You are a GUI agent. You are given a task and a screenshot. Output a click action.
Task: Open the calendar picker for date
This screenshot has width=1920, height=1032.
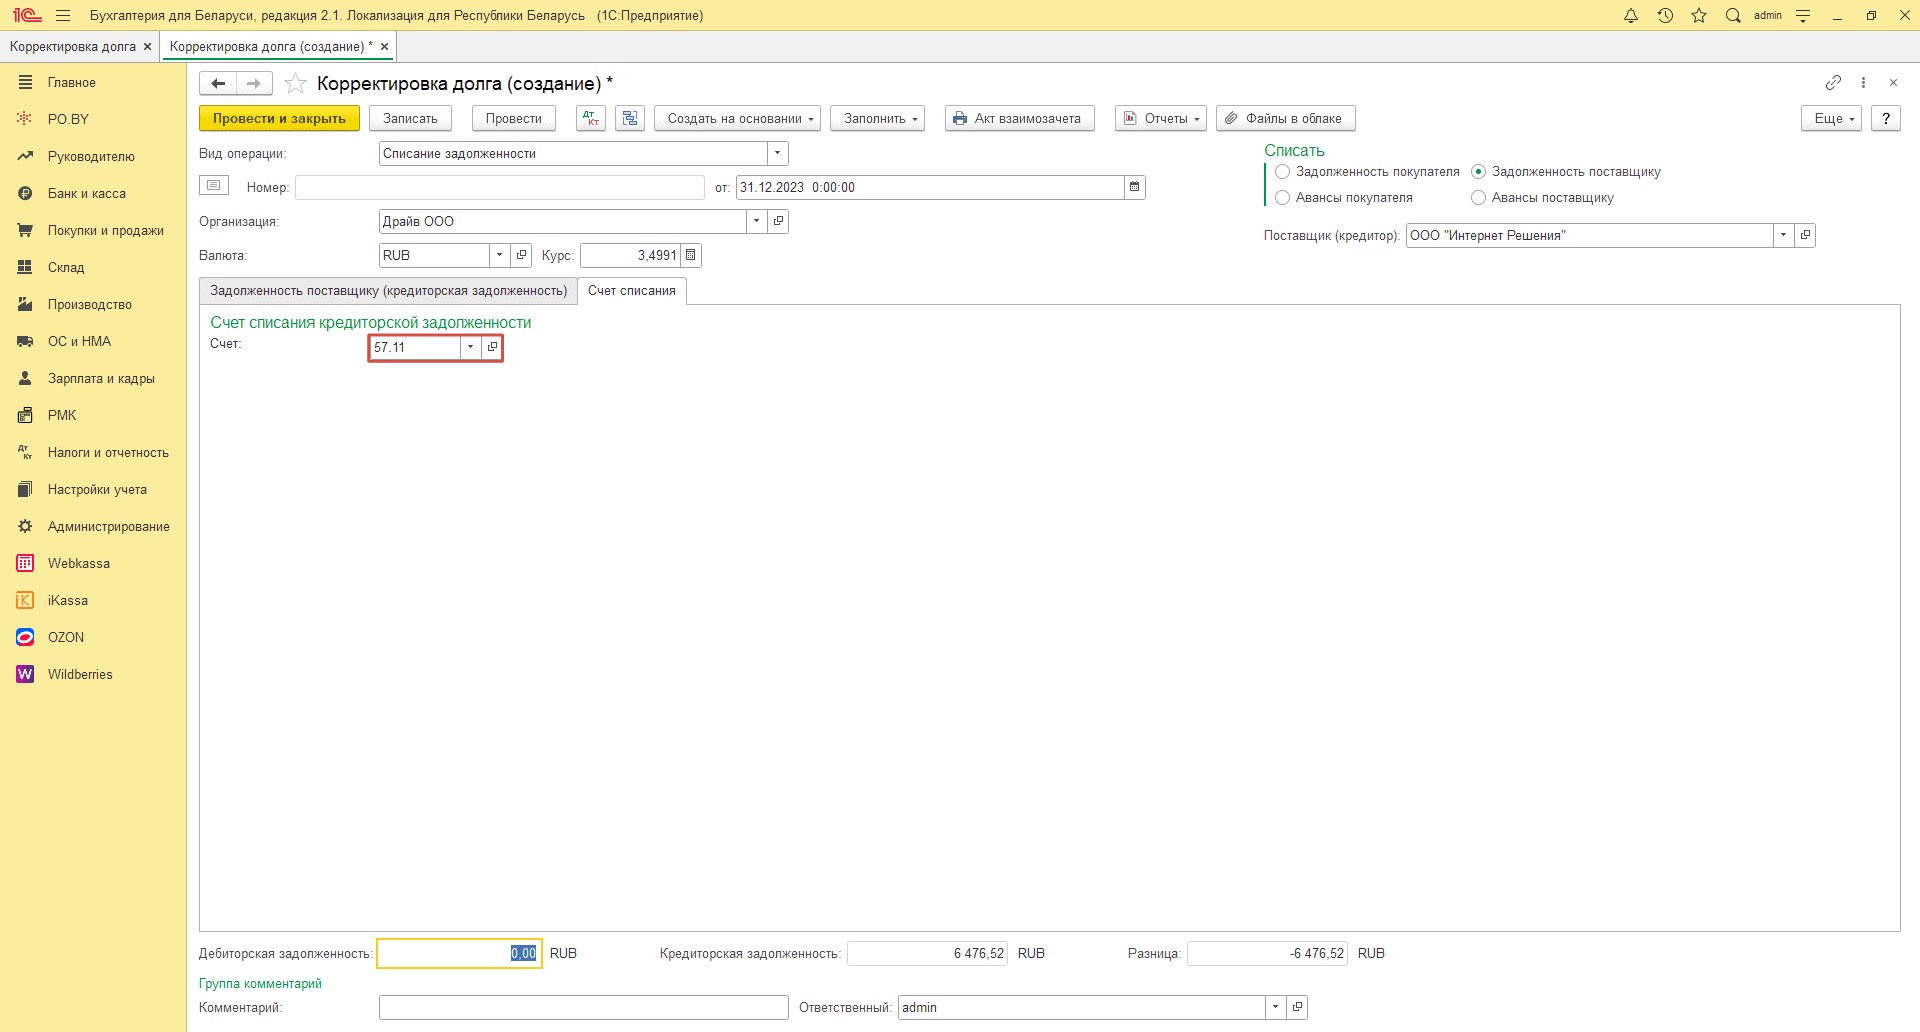(x=1134, y=187)
